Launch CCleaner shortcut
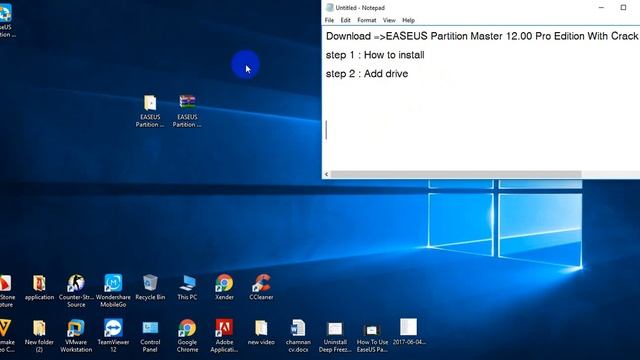Image resolution: width=640 pixels, height=360 pixels. point(261,283)
